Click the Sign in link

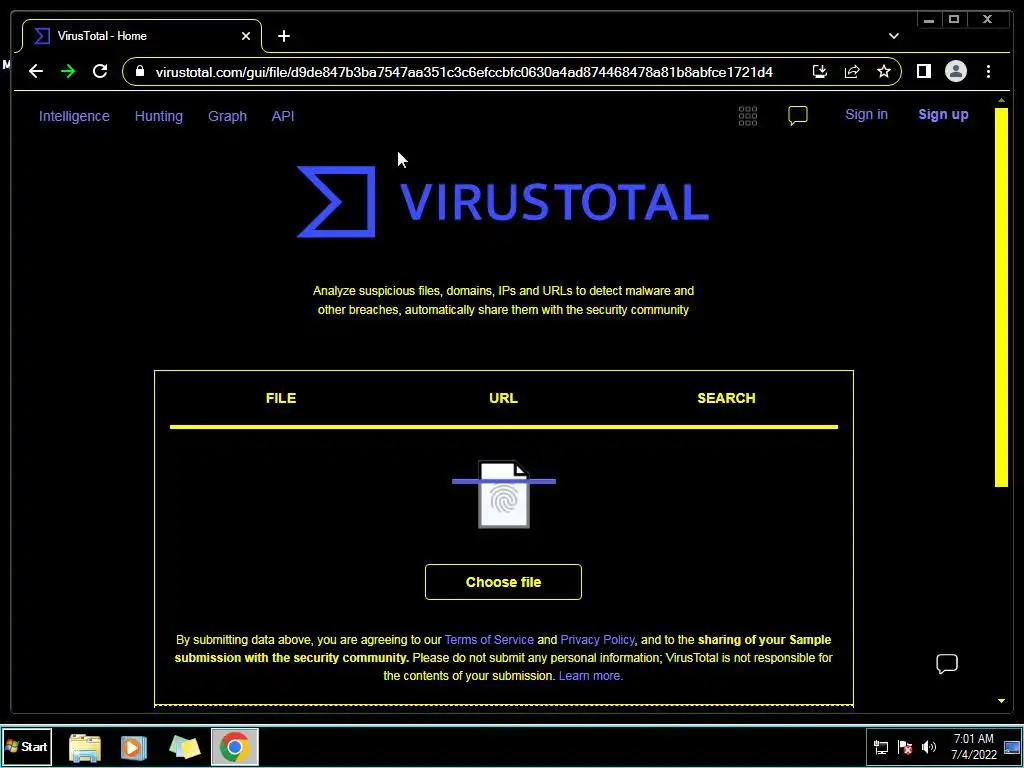866,114
